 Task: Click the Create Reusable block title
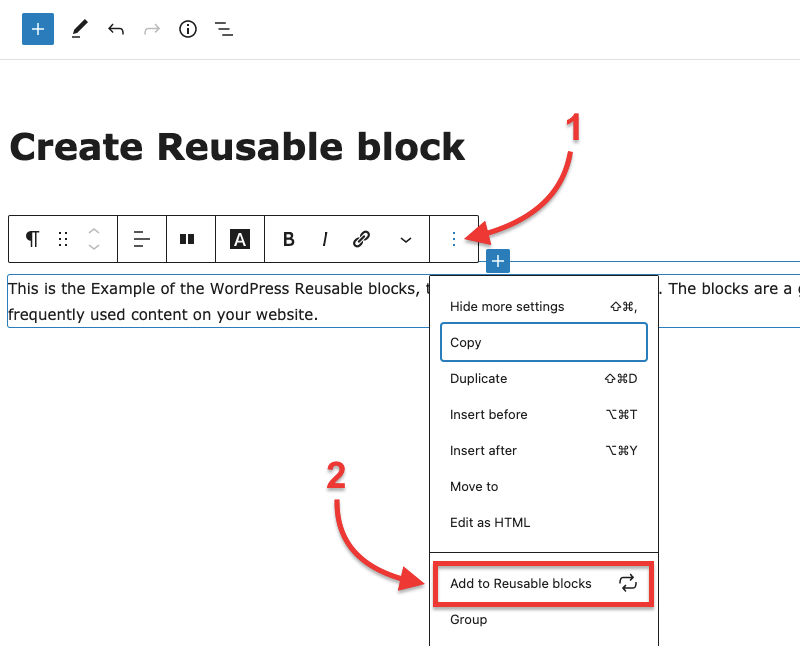tap(237, 147)
